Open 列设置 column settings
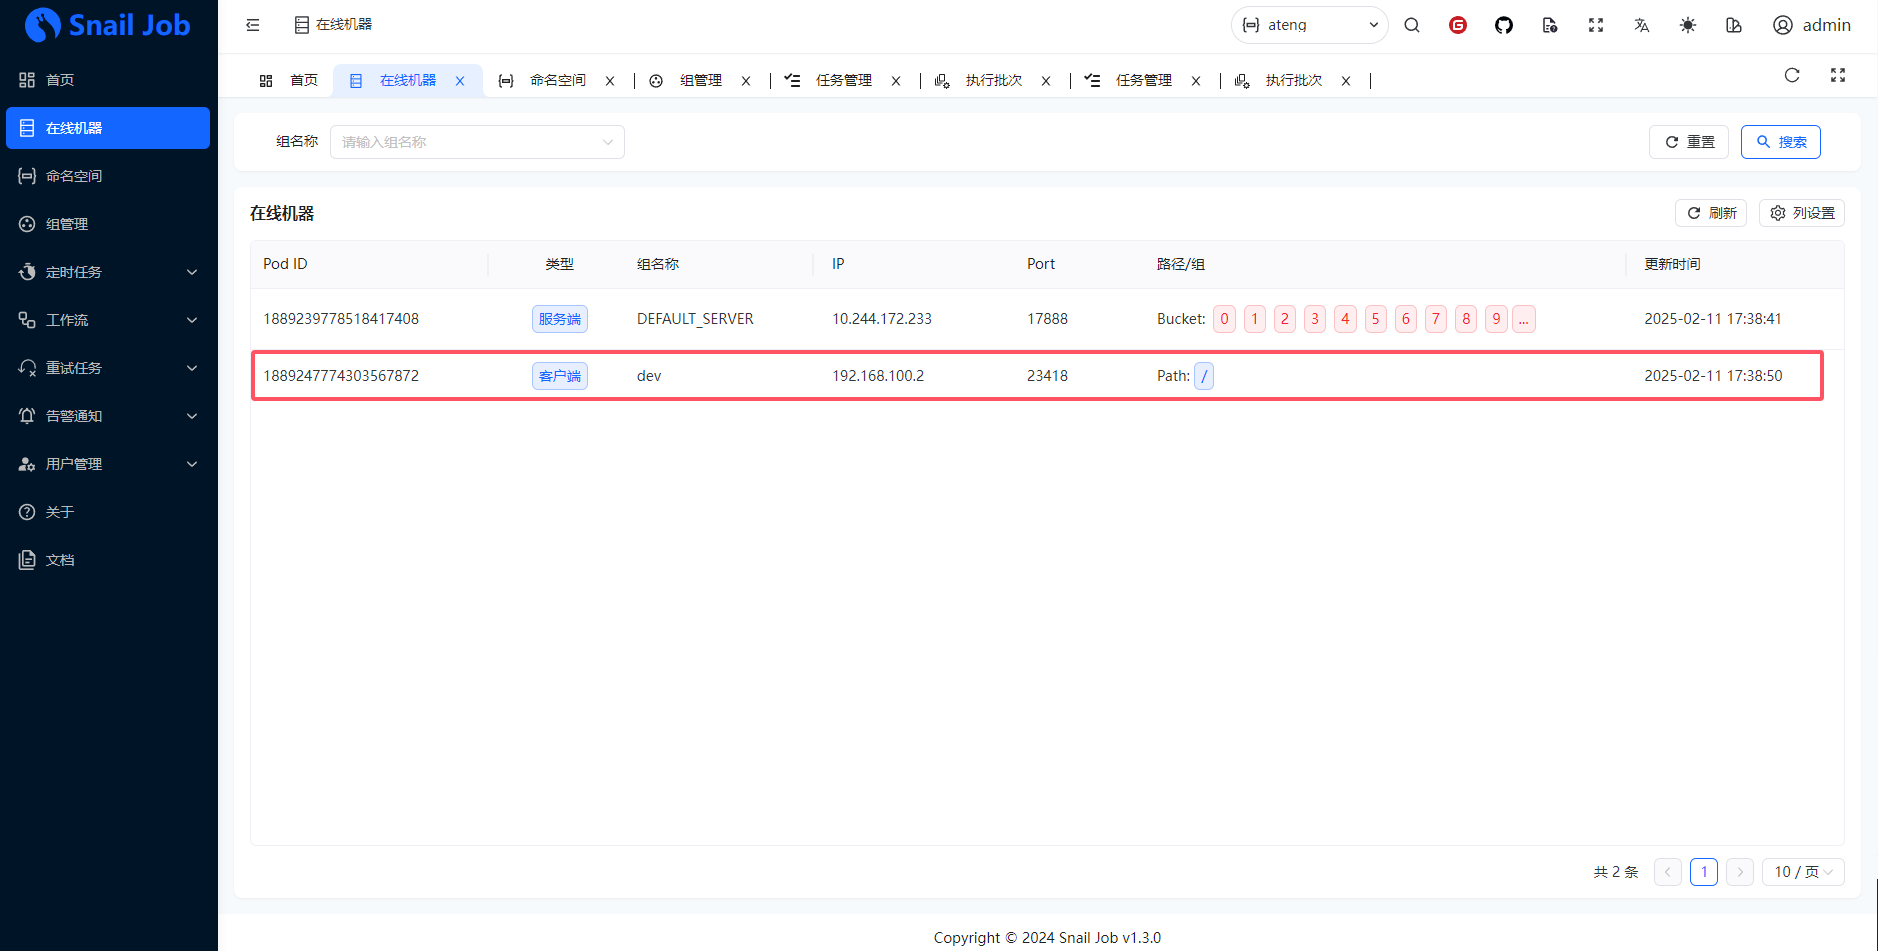 click(1801, 213)
